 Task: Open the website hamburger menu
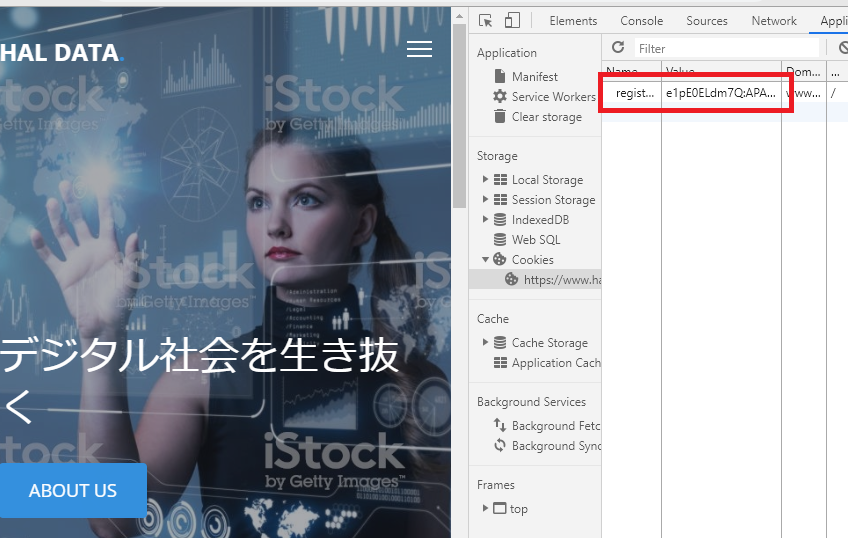(419, 49)
